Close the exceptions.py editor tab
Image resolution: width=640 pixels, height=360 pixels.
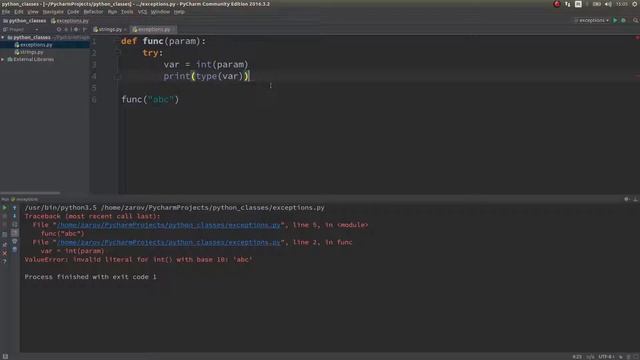[x=173, y=29]
